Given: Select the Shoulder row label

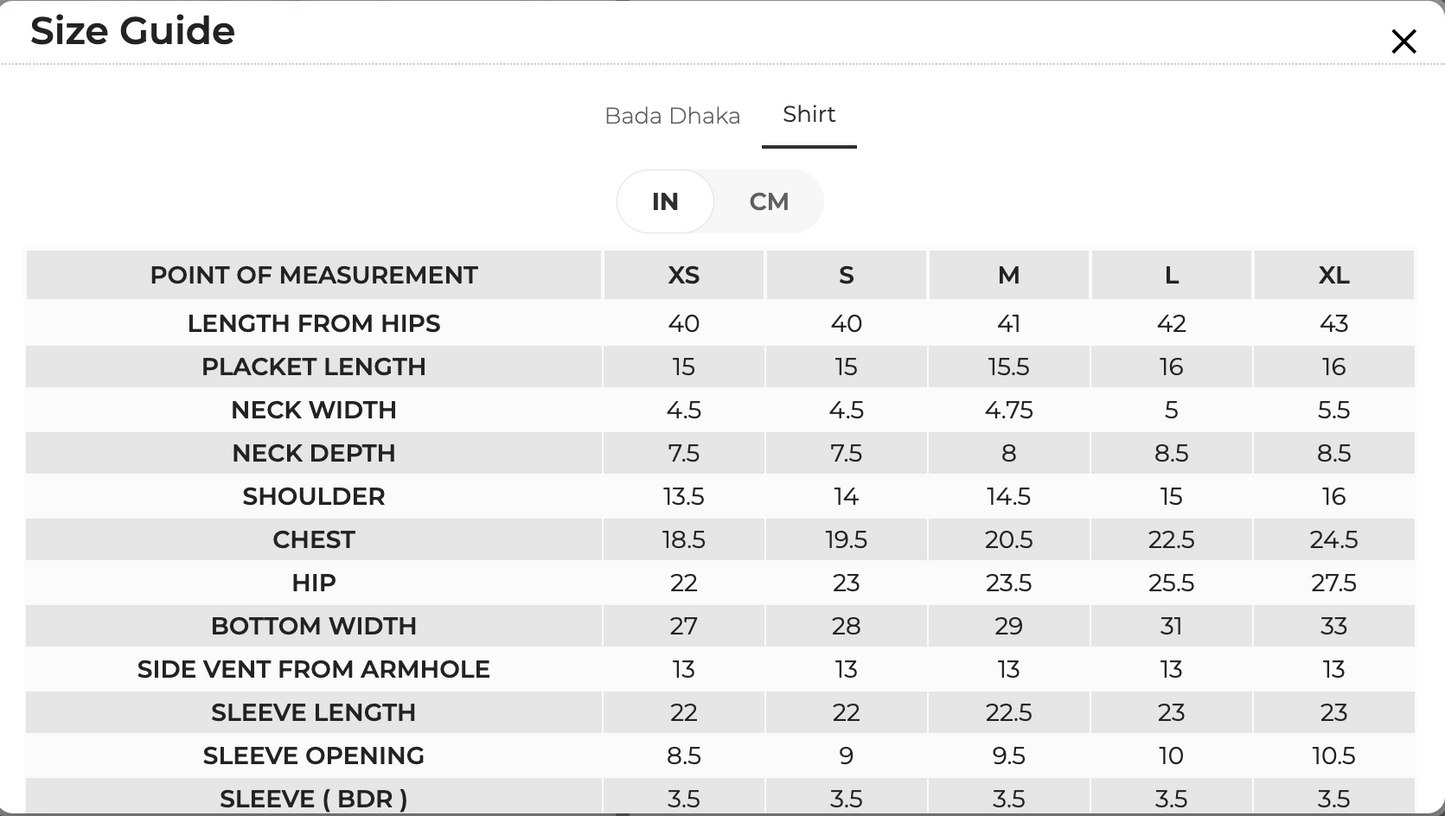Looking at the screenshot, I should [314, 496].
